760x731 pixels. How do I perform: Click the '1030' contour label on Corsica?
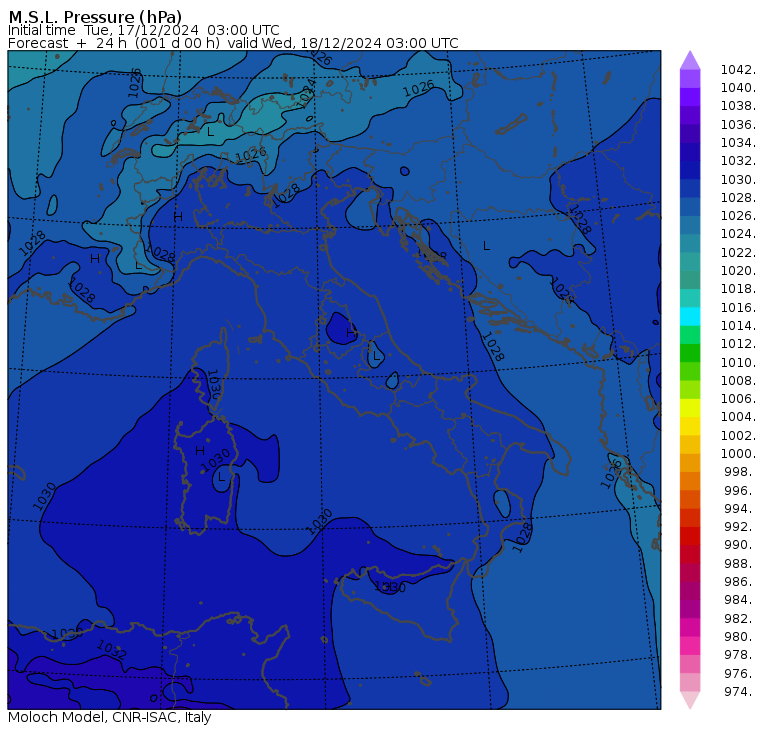click(x=214, y=384)
